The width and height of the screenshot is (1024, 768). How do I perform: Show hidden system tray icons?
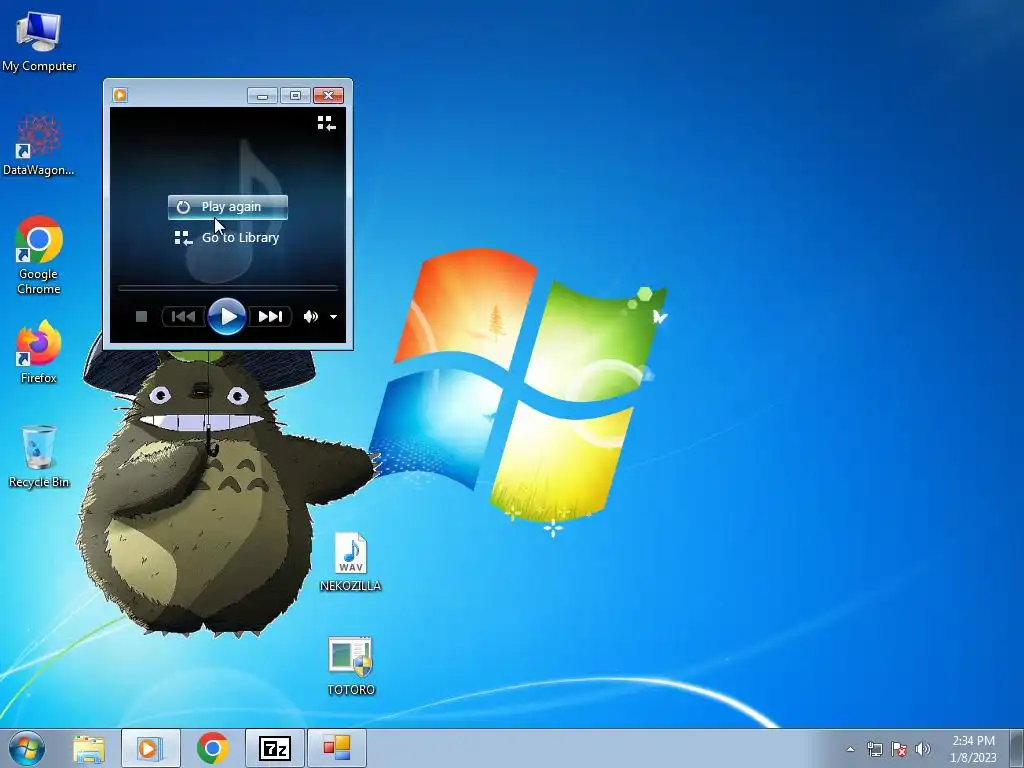pos(850,749)
